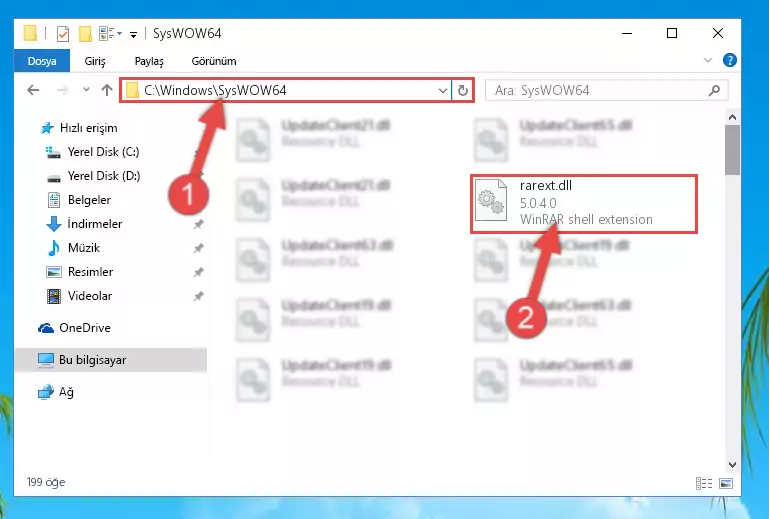Click the folder icon in title bar

click(30, 33)
